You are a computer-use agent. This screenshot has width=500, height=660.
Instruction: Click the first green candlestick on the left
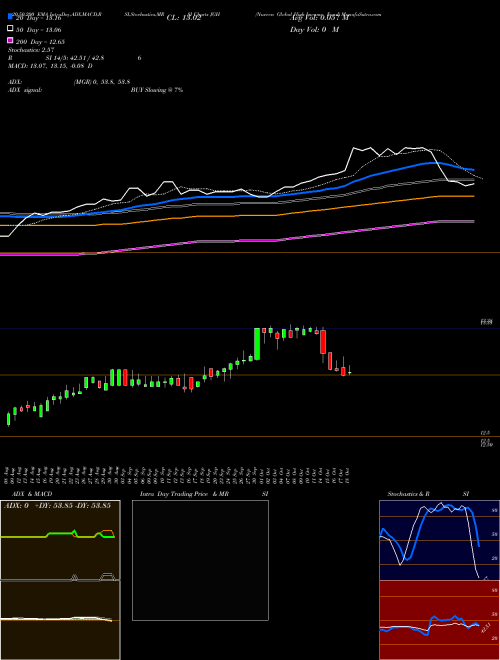coord(8,419)
